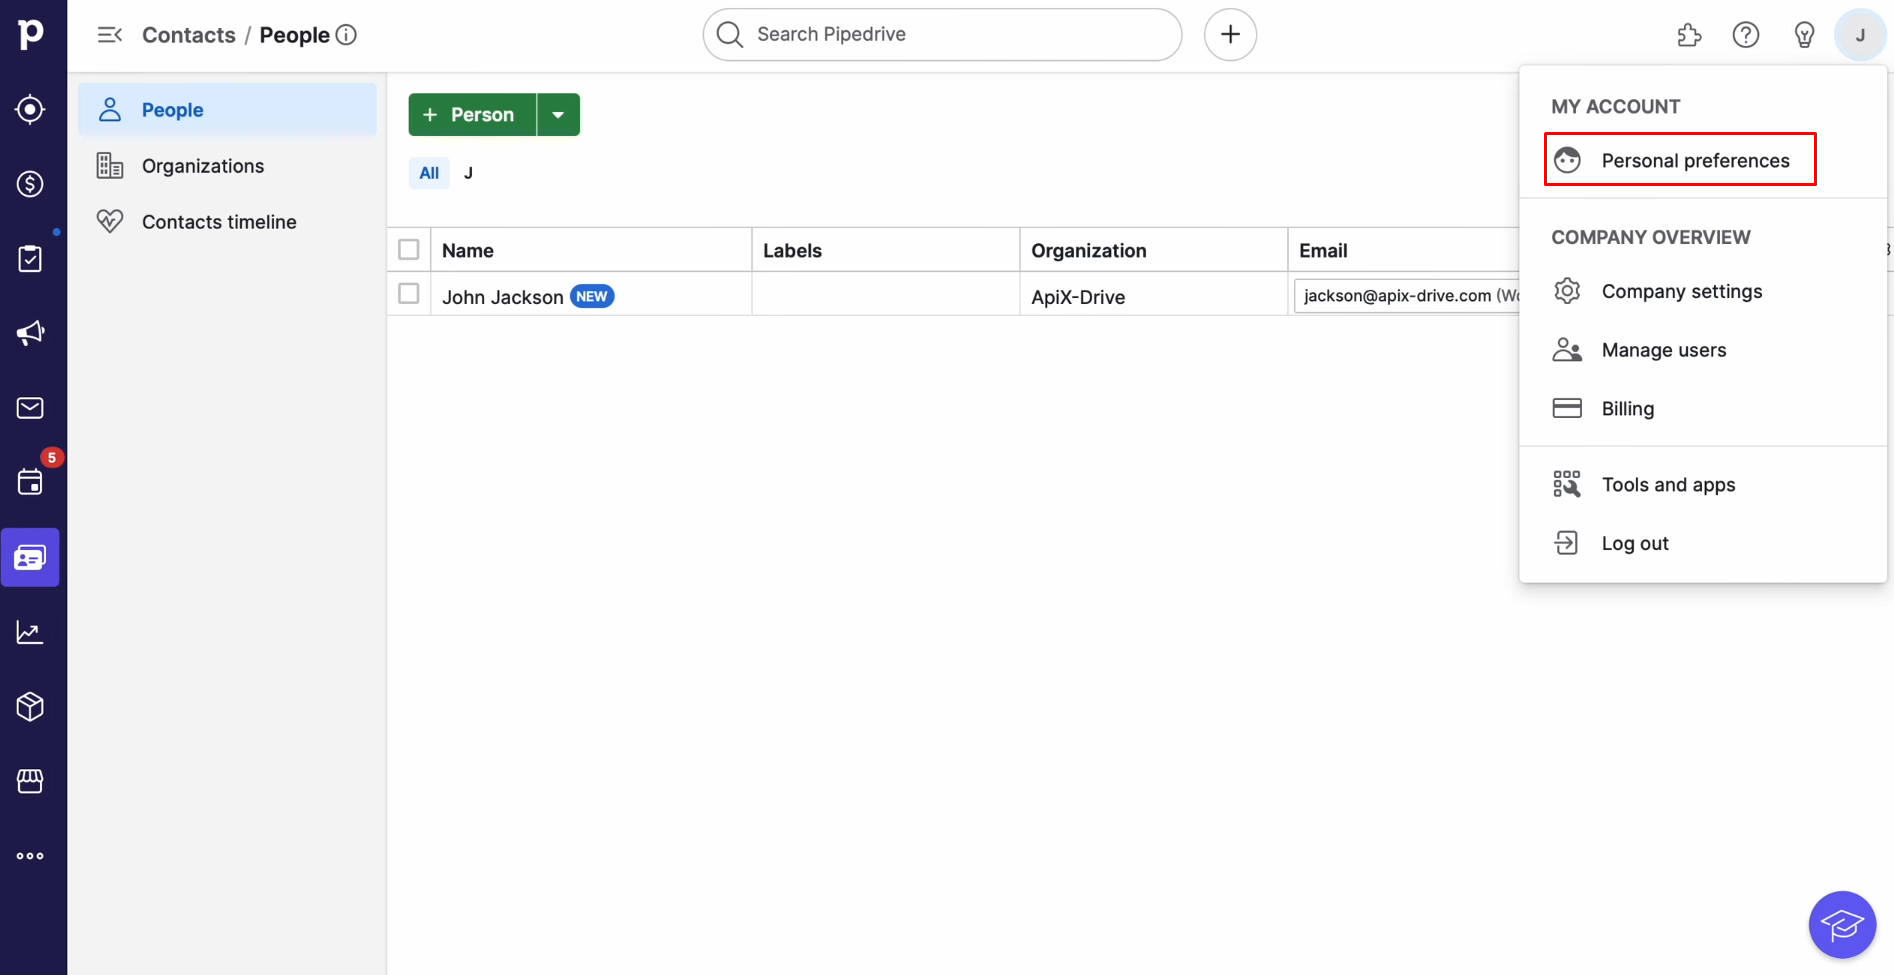Image resolution: width=1894 pixels, height=975 pixels.
Task: Open the learning assistant graduation cap icon
Action: coord(1843,924)
